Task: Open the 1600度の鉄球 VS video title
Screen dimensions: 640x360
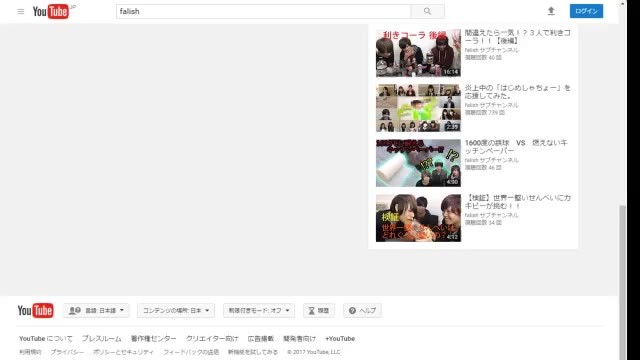Action: click(516, 147)
